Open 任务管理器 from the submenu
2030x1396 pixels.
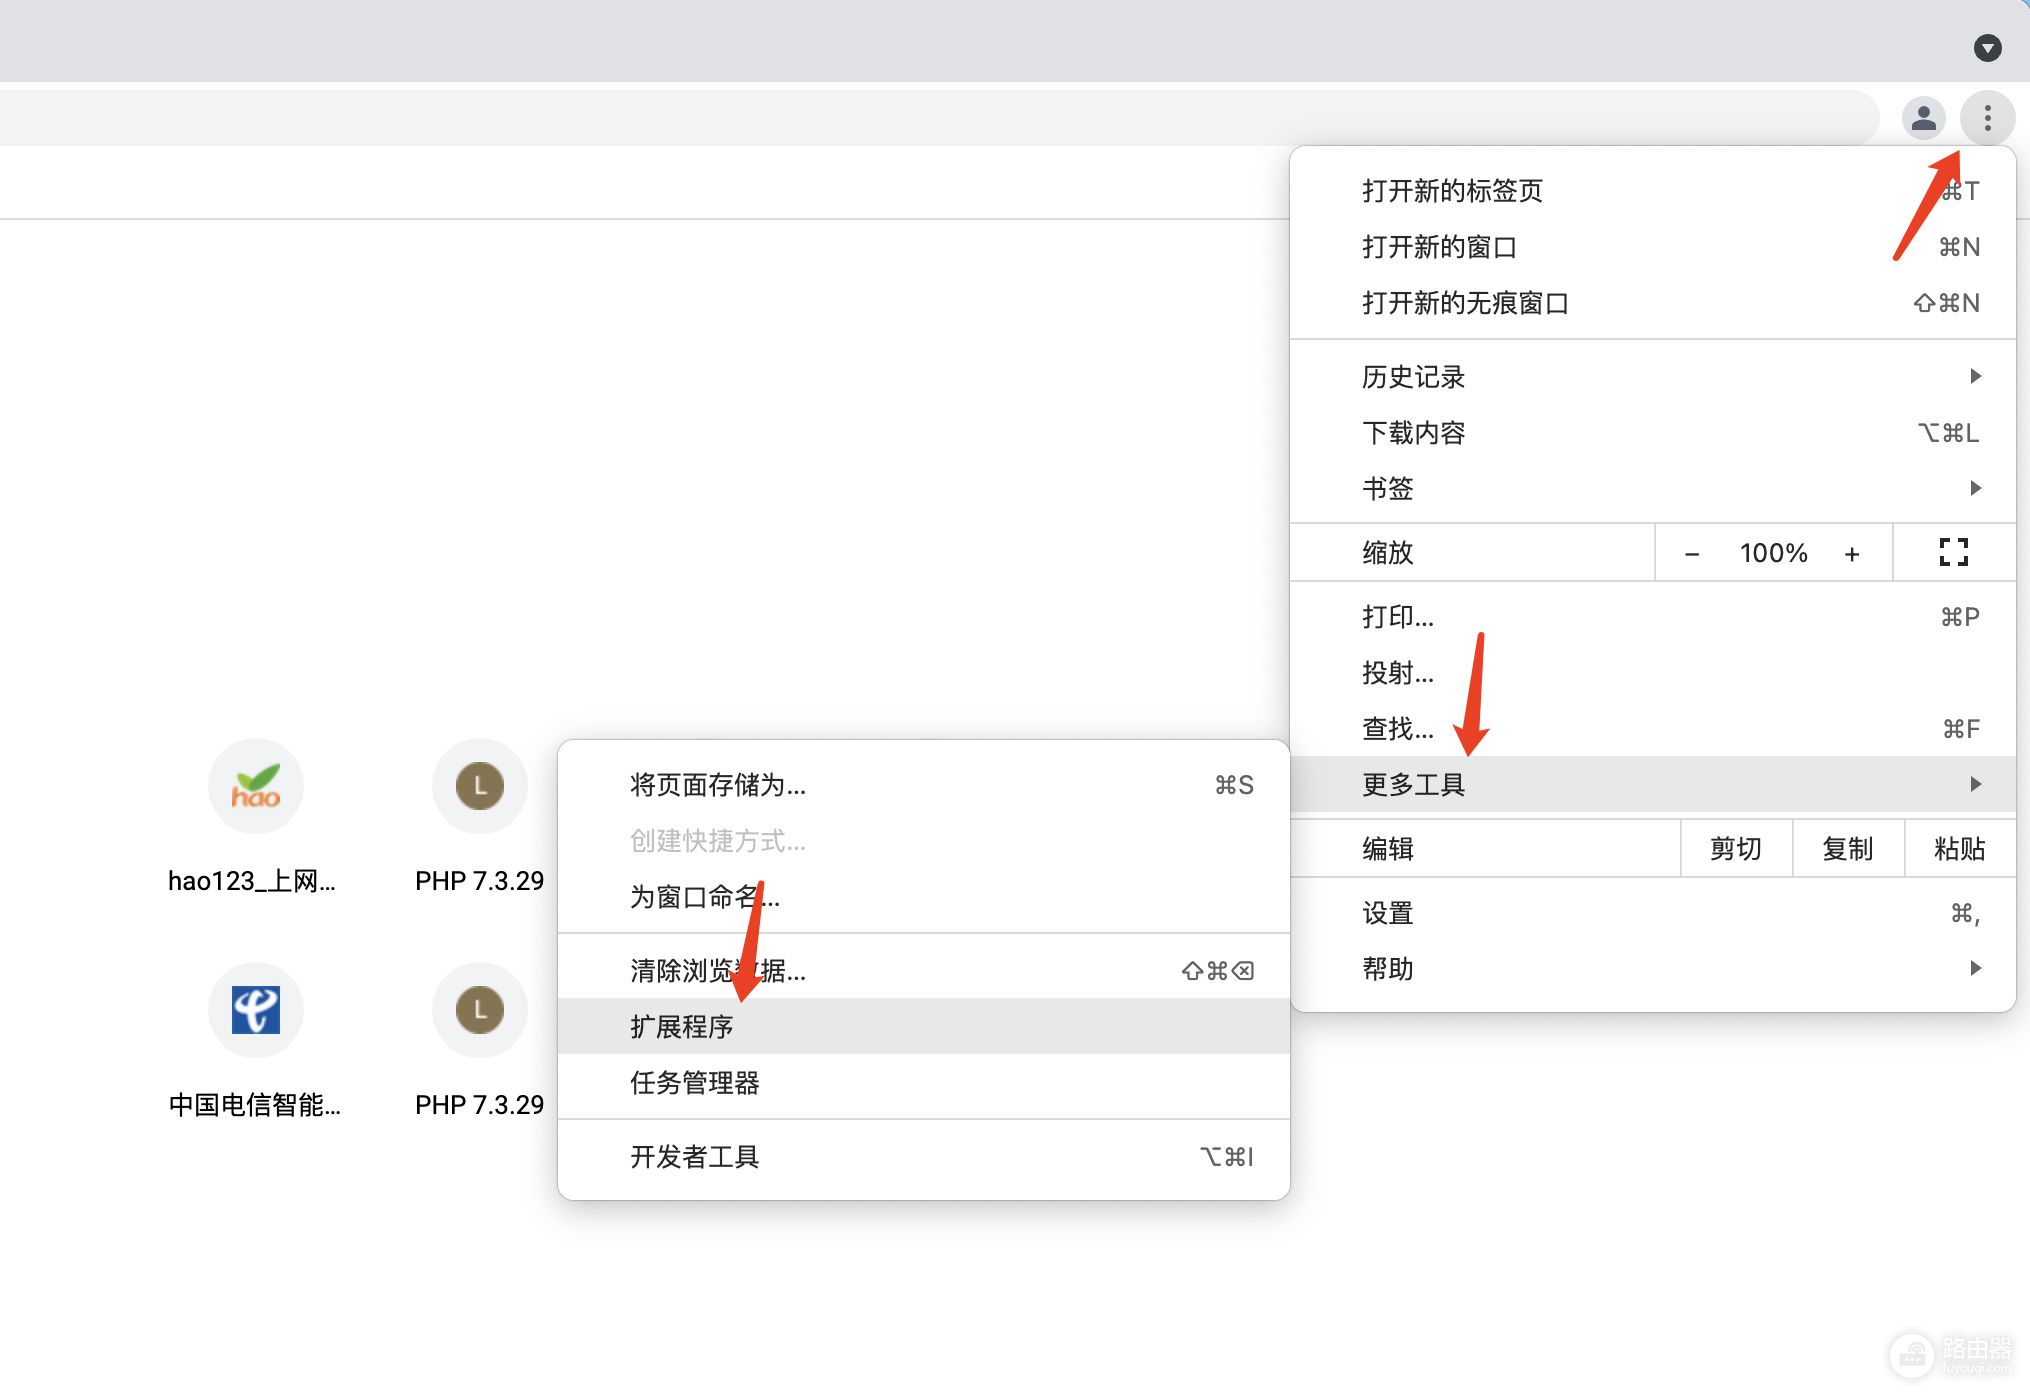pyautogui.click(x=695, y=1083)
